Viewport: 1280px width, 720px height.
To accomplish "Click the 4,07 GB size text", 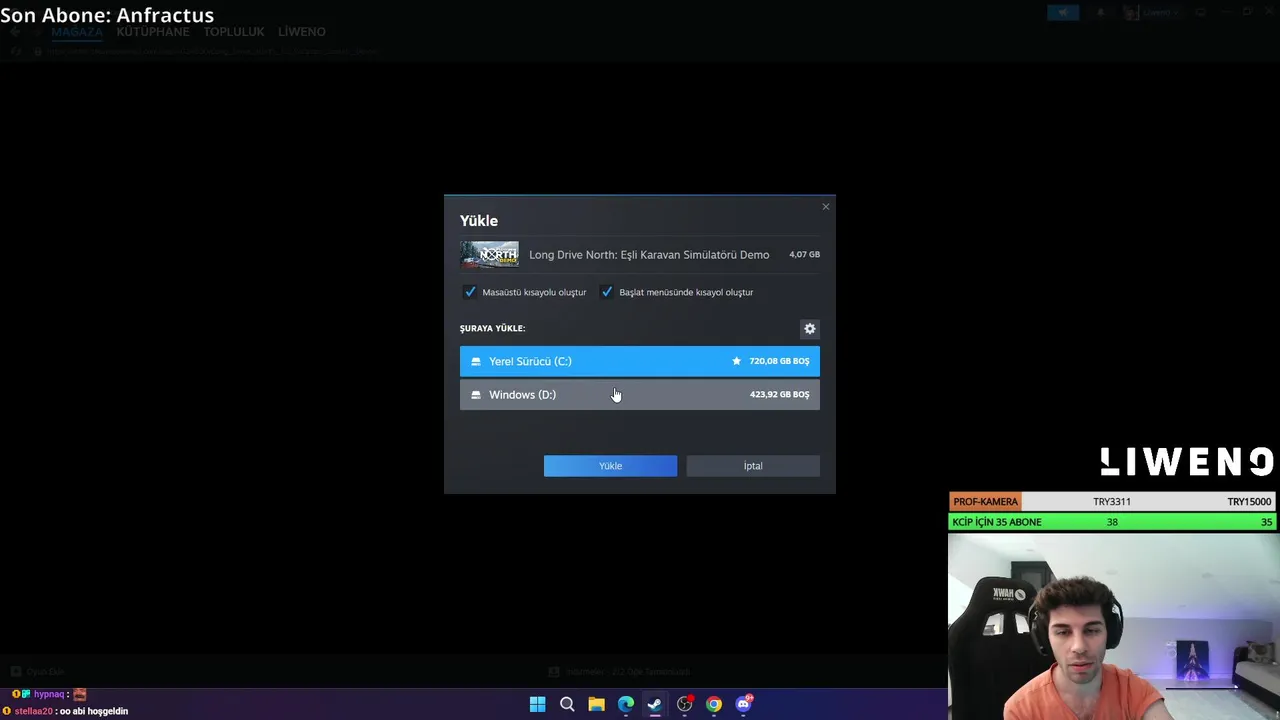I will [x=804, y=254].
